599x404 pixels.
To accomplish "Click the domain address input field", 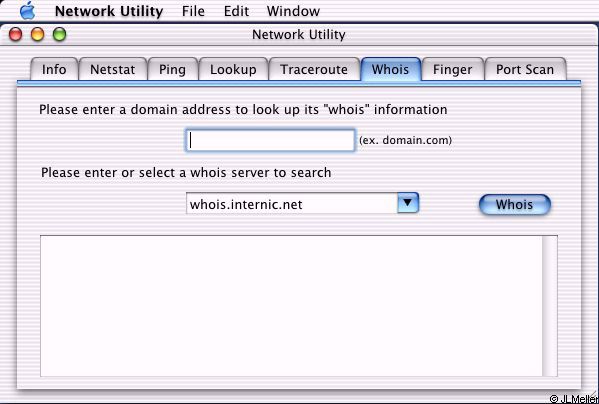I will [x=270, y=140].
